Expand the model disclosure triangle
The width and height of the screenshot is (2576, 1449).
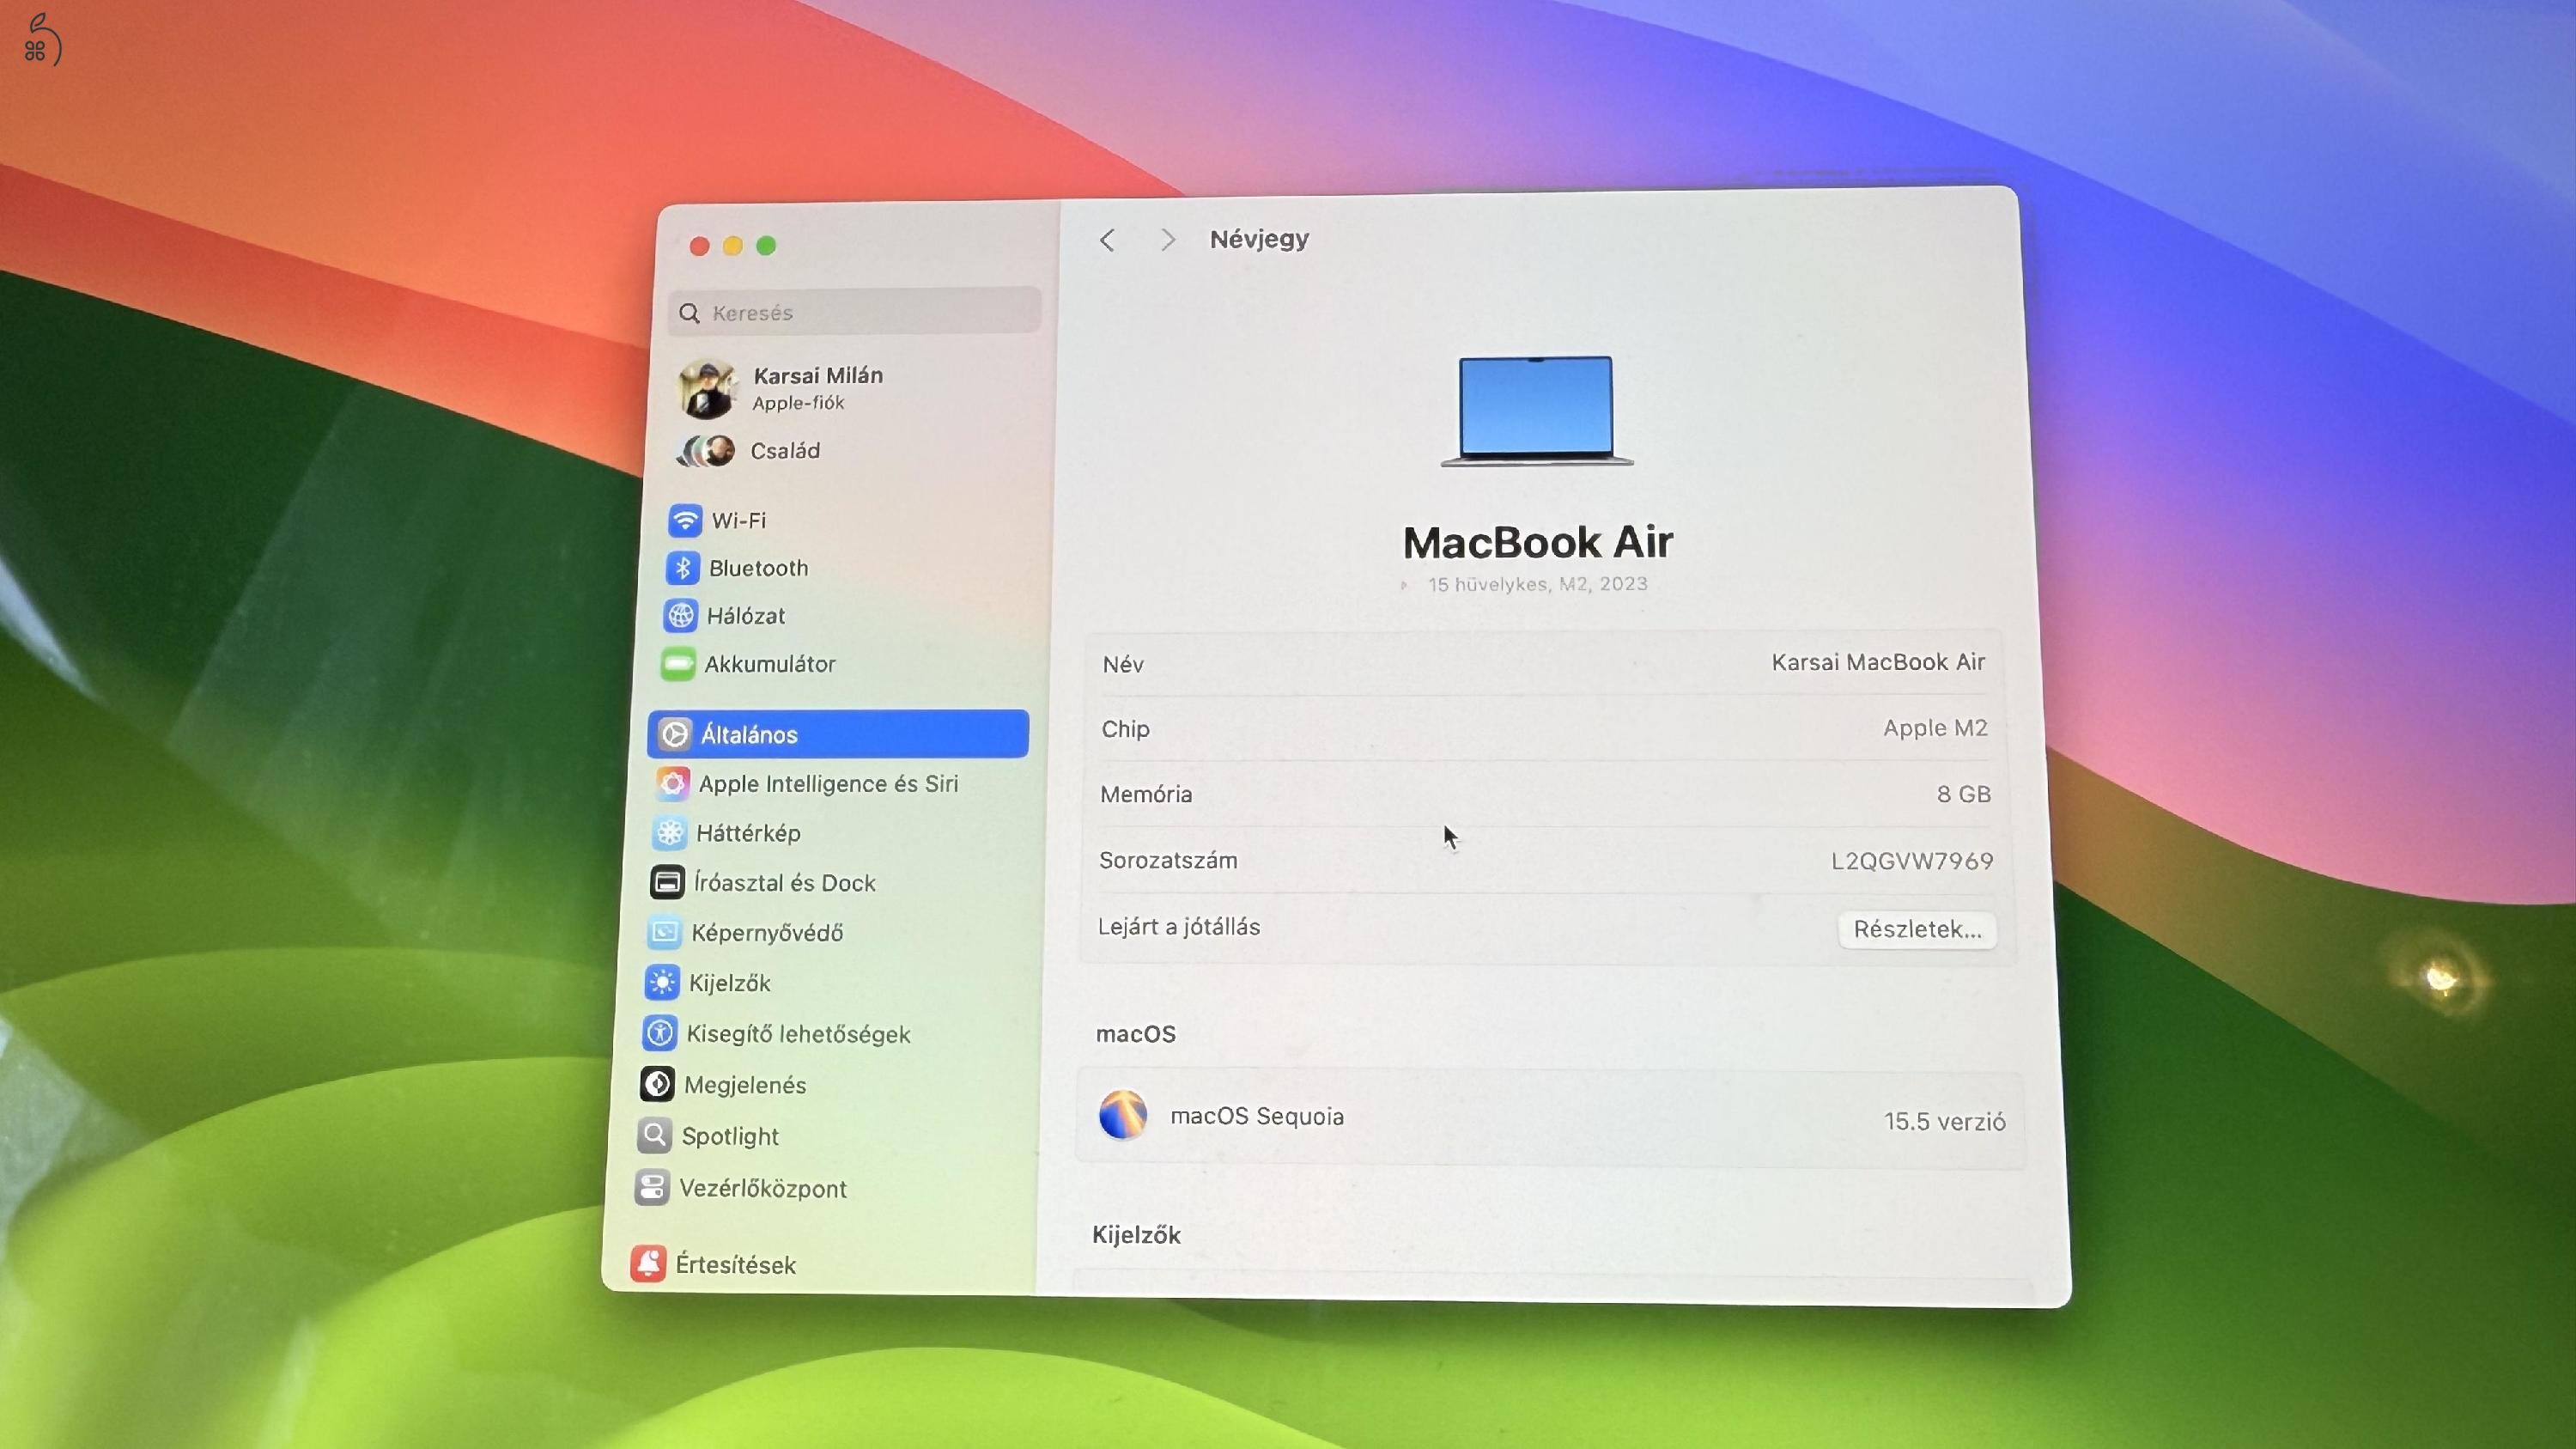click(x=1404, y=585)
